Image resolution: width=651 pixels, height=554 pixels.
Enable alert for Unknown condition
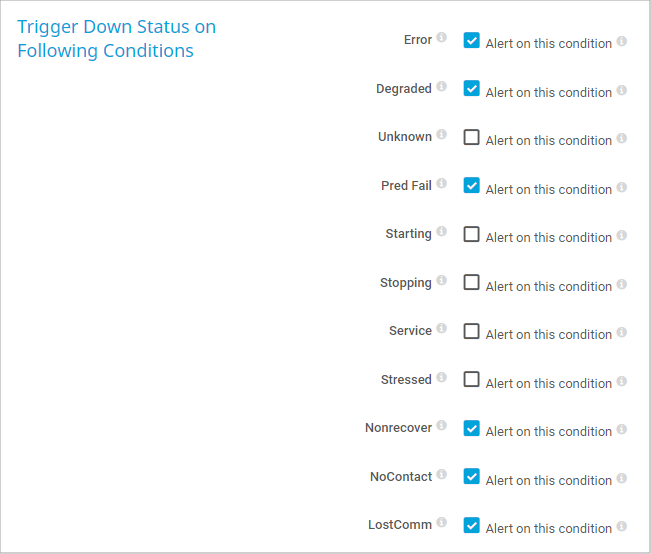[x=472, y=138]
